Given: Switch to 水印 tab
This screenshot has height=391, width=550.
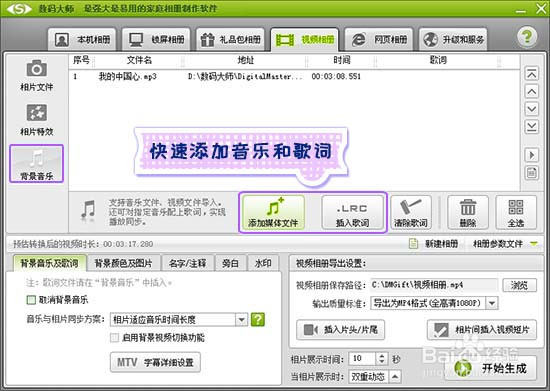Looking at the screenshot, I should click(263, 263).
